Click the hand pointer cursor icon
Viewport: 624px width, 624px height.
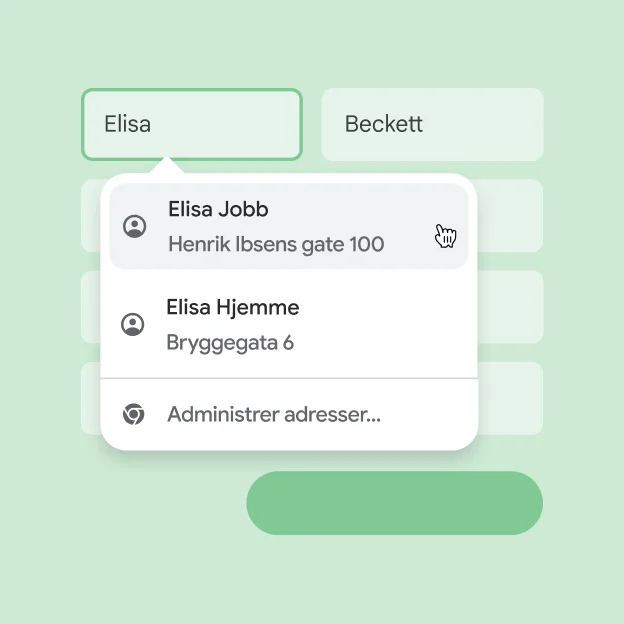[x=446, y=236]
